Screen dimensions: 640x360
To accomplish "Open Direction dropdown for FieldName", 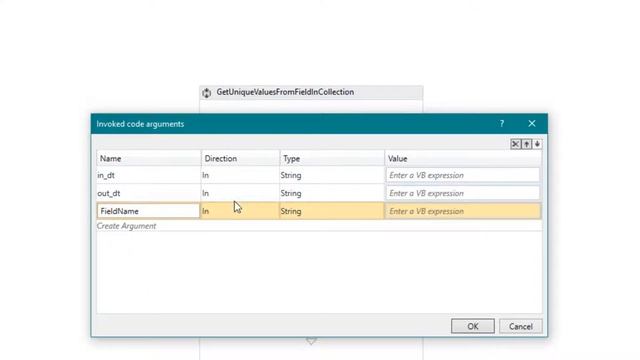I will (x=240, y=211).
